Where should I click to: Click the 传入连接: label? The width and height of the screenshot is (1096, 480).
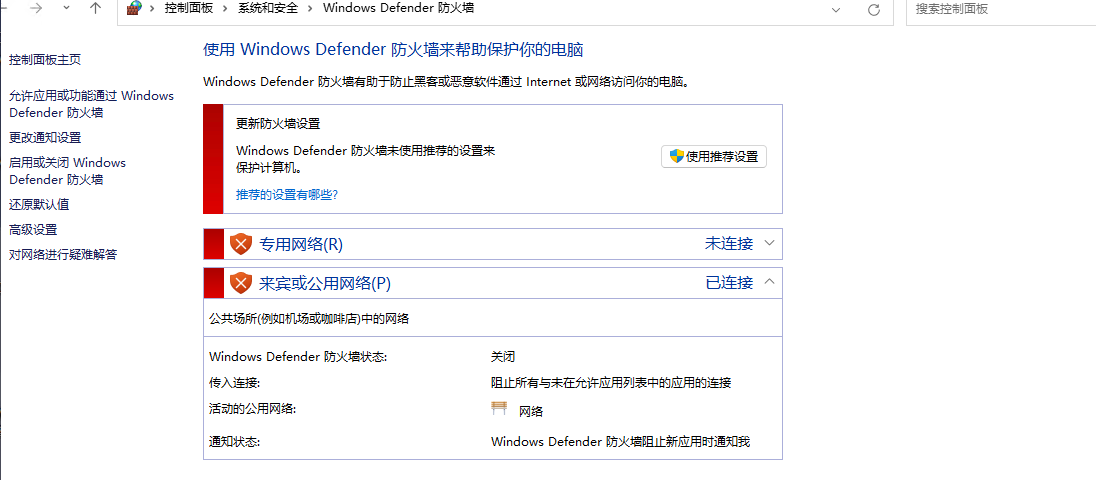[233, 383]
